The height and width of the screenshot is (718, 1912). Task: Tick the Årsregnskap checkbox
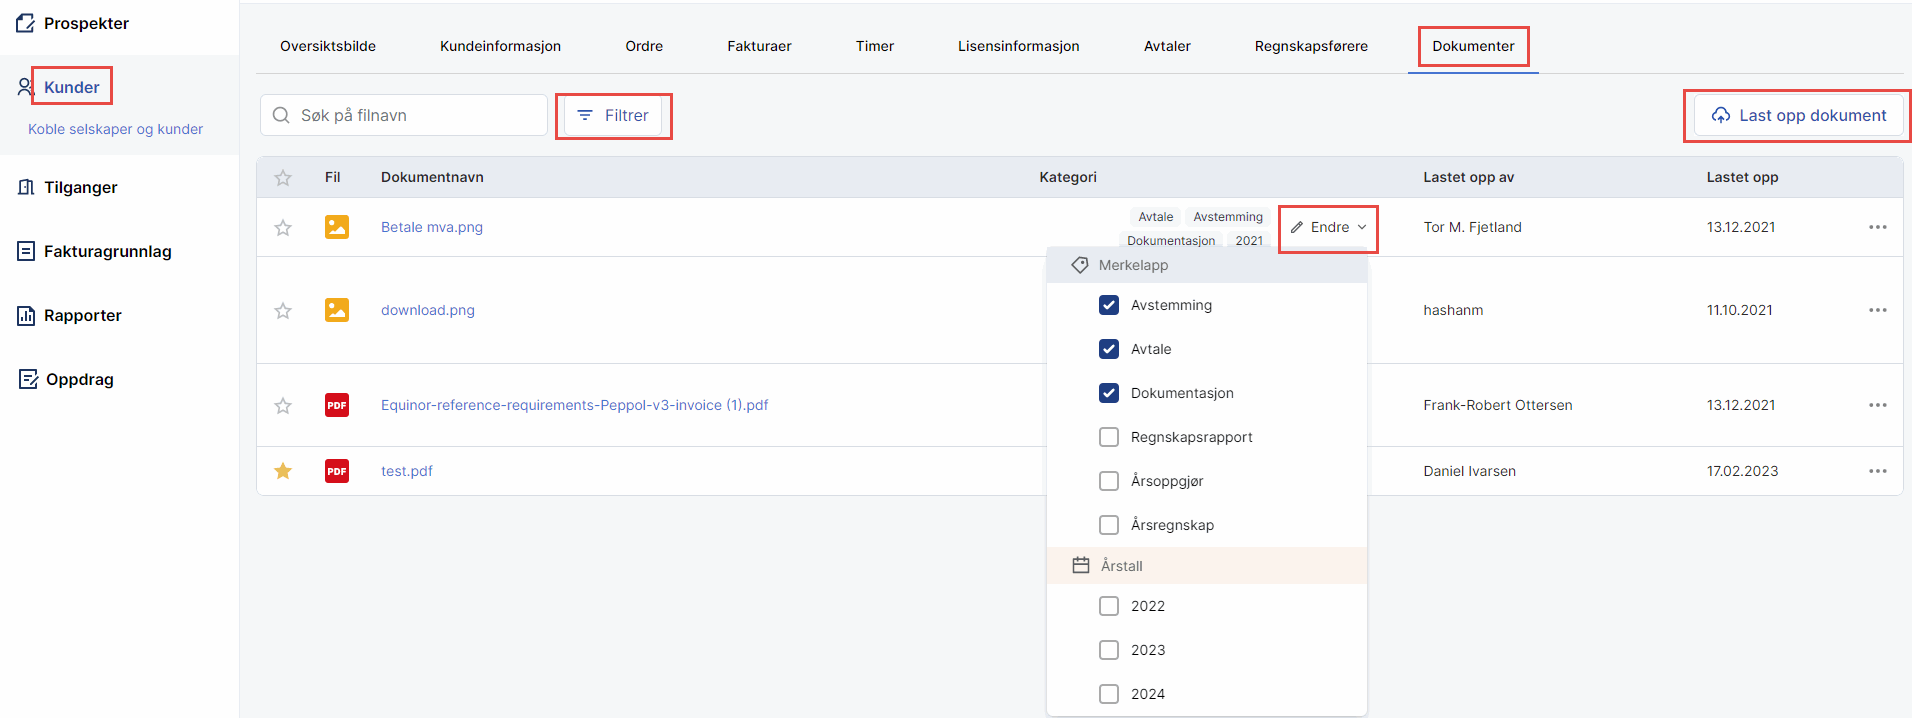click(x=1109, y=525)
